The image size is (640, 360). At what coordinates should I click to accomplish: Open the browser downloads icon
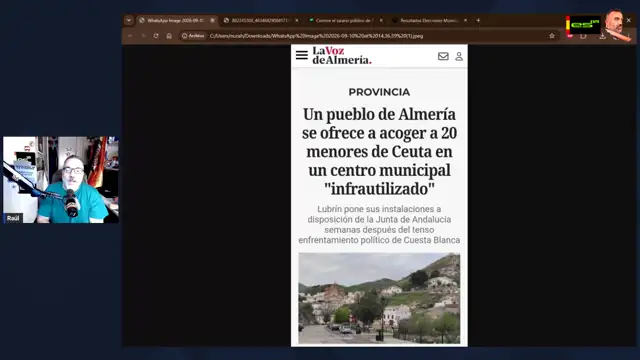pyautogui.click(x=602, y=36)
